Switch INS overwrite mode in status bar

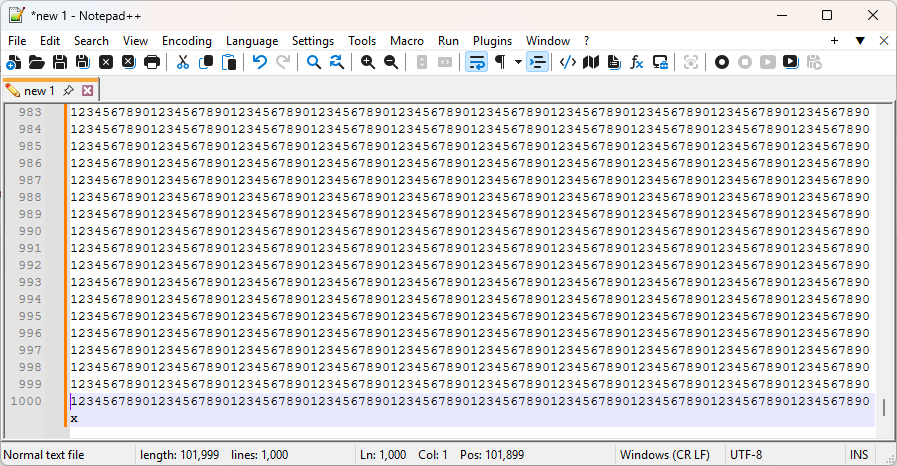point(859,454)
